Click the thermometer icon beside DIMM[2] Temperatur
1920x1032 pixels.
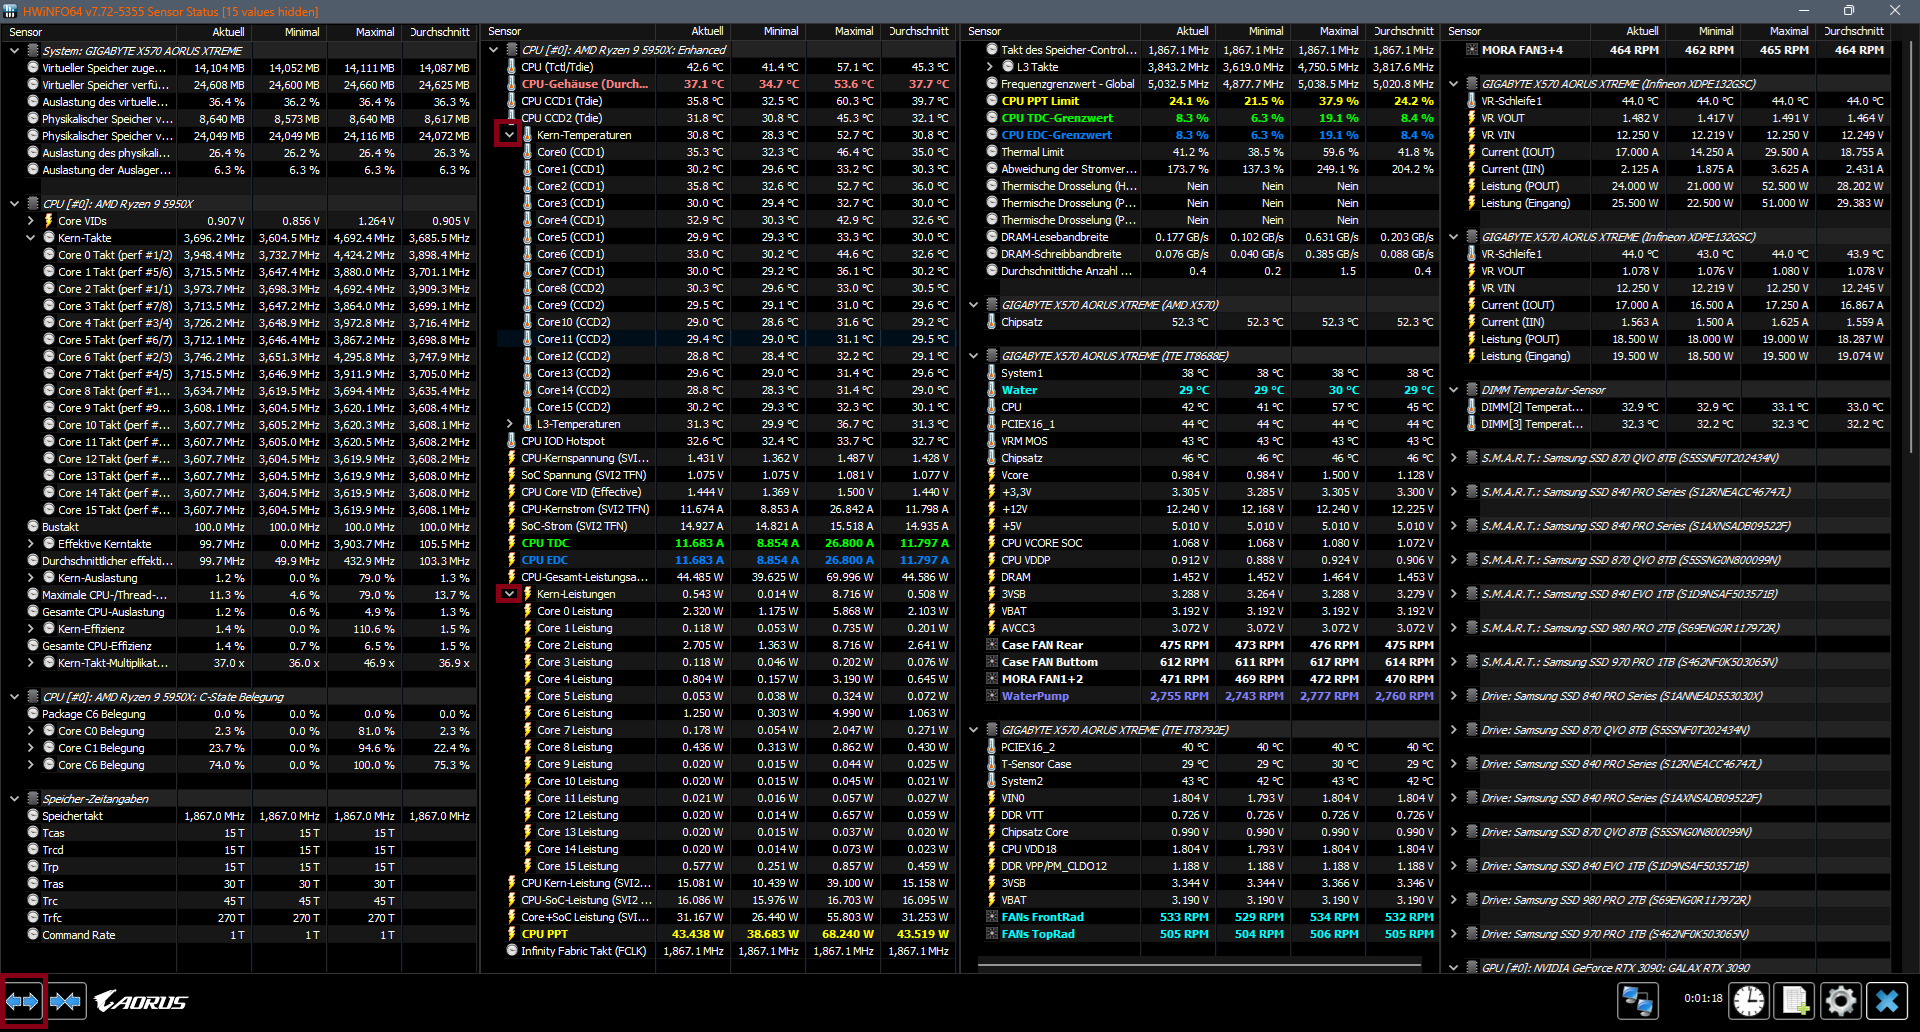(1472, 407)
